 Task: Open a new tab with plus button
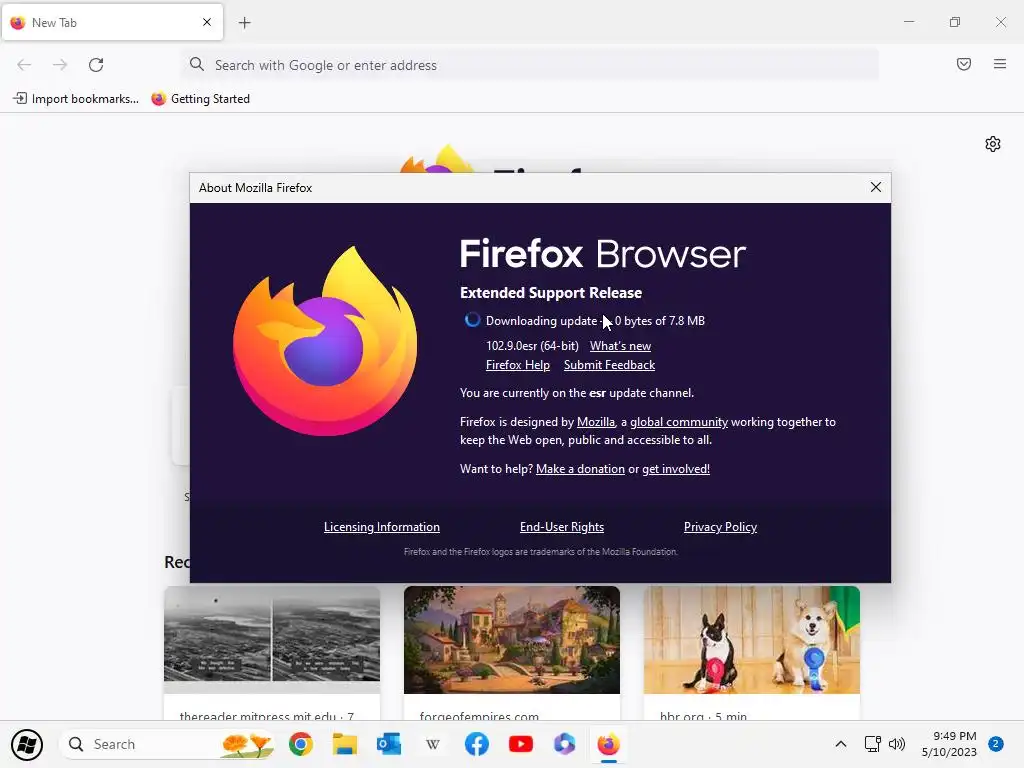pyautogui.click(x=244, y=23)
